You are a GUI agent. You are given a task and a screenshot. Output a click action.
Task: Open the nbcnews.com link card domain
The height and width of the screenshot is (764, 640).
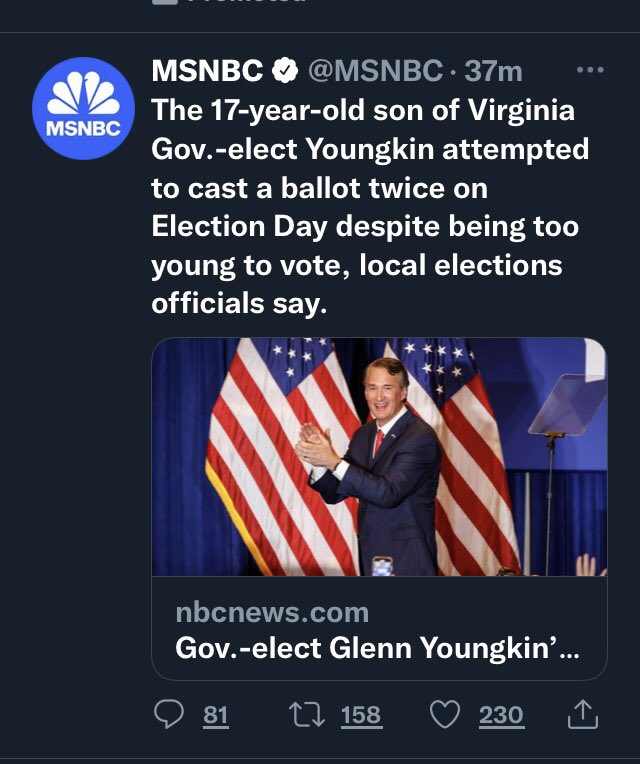coord(272,612)
